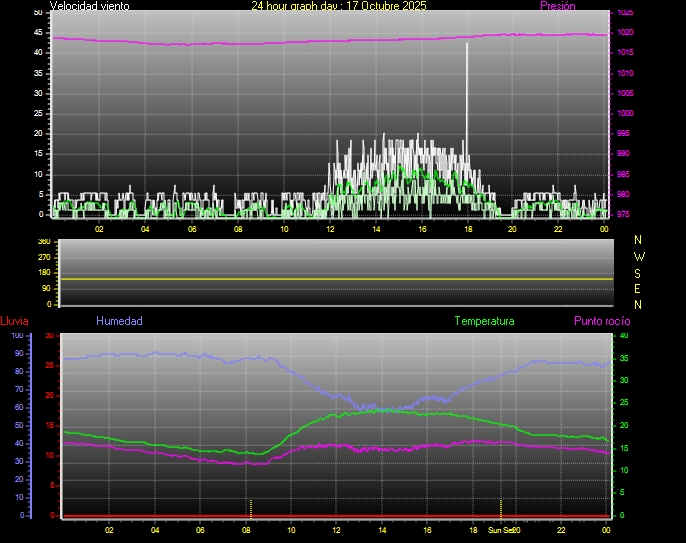The width and height of the screenshot is (686, 543).
Task: Click the 'S' compass direction letter
Action: pos(639,272)
